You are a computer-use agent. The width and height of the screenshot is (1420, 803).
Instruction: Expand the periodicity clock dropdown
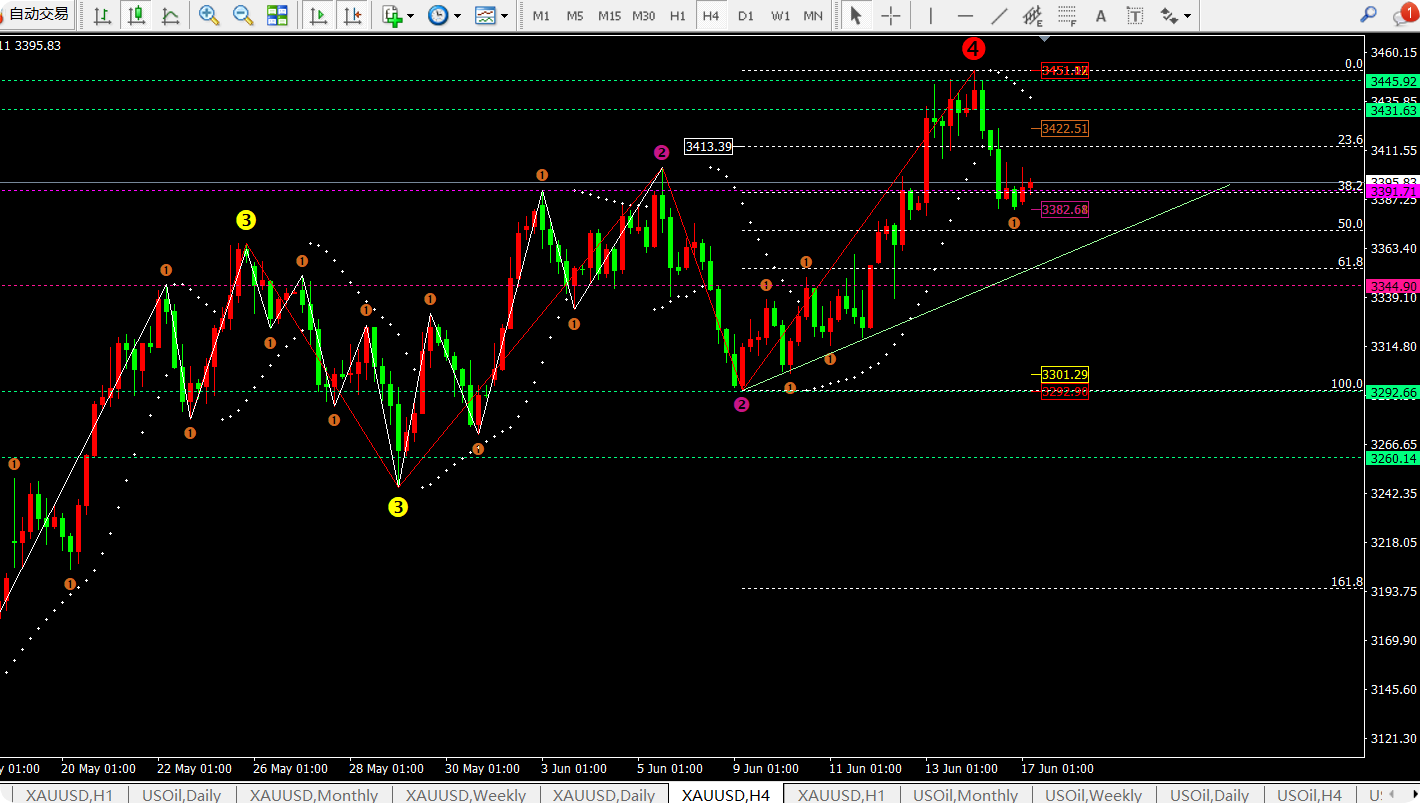pyautogui.click(x=457, y=16)
